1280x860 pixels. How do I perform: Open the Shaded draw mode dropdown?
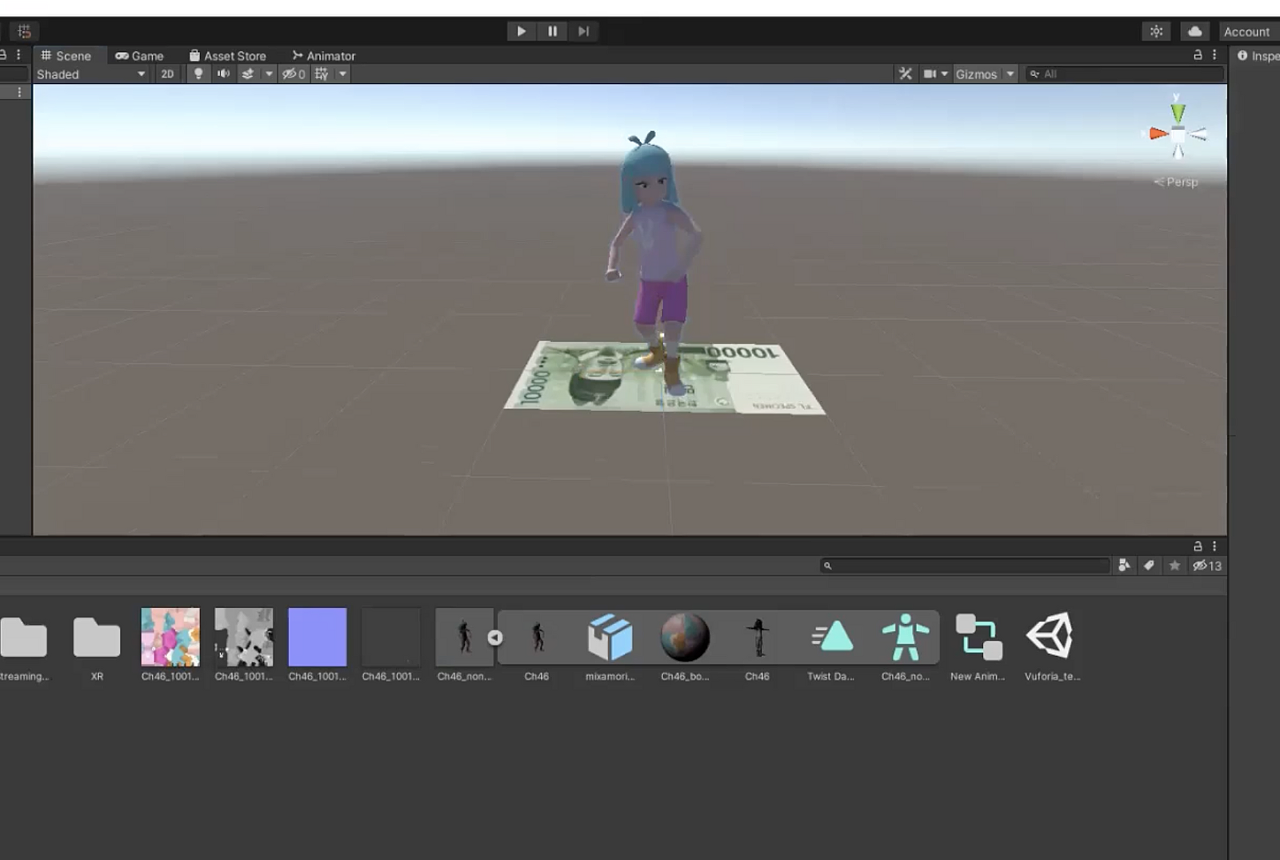coord(91,74)
